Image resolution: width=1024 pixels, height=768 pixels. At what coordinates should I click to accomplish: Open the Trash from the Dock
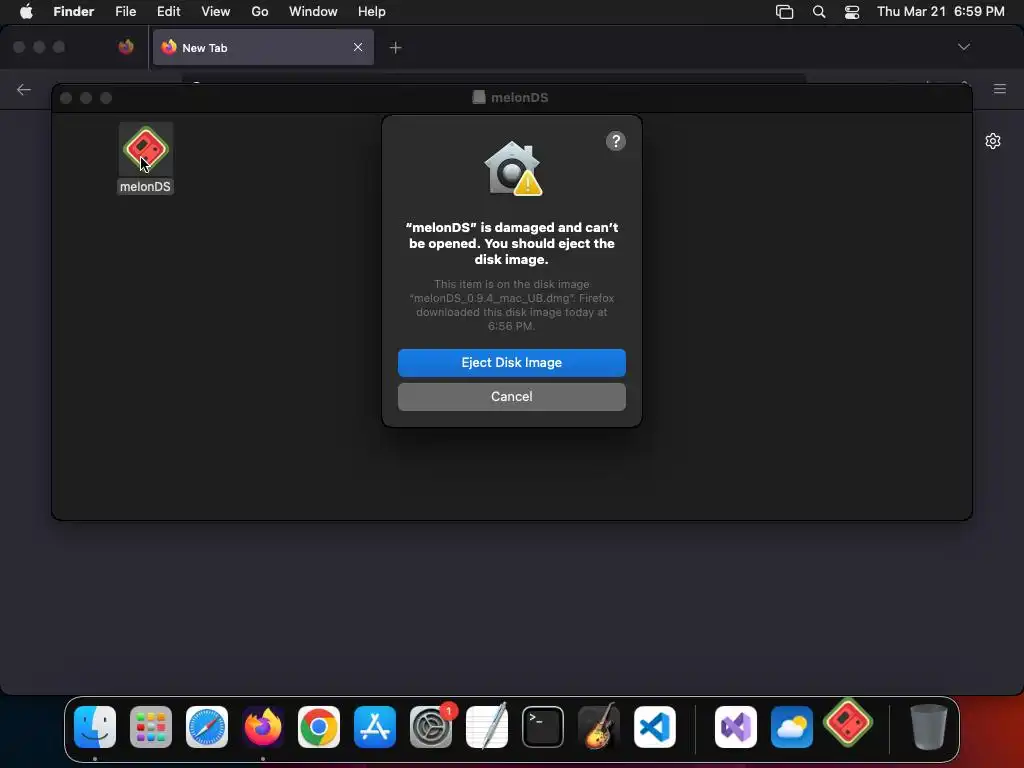tap(929, 727)
